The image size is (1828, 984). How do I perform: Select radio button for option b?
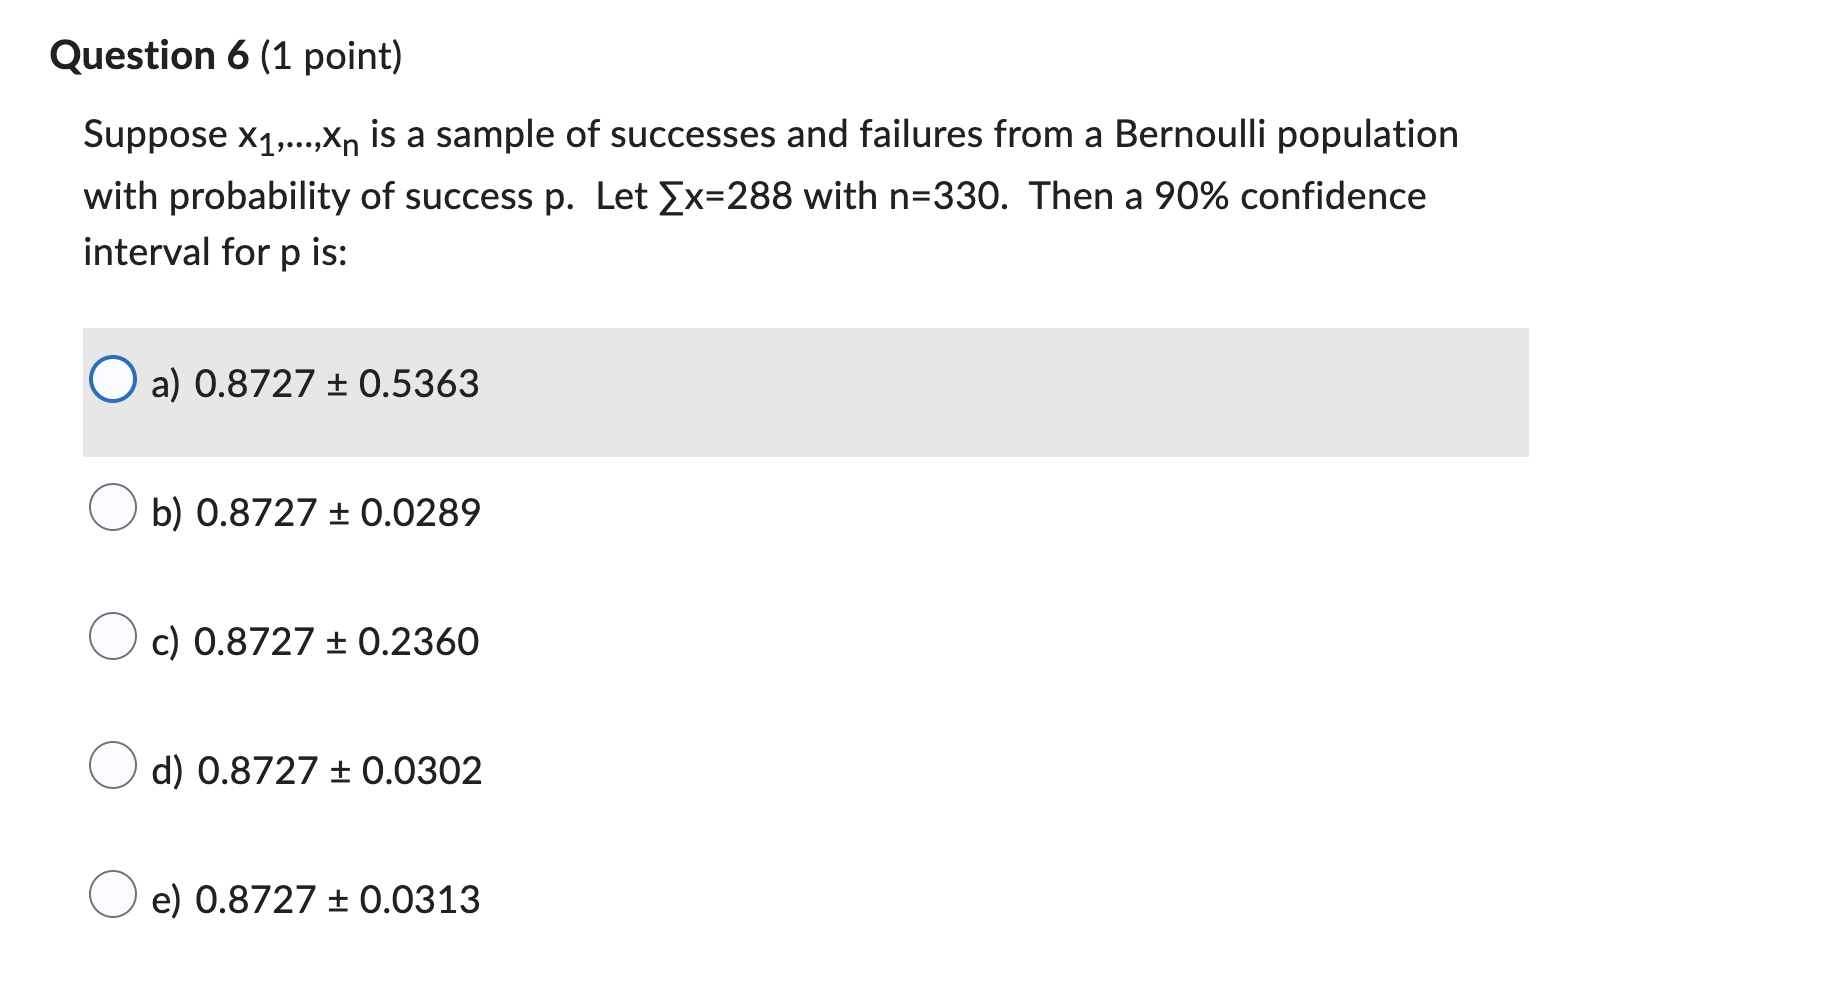click(x=113, y=507)
